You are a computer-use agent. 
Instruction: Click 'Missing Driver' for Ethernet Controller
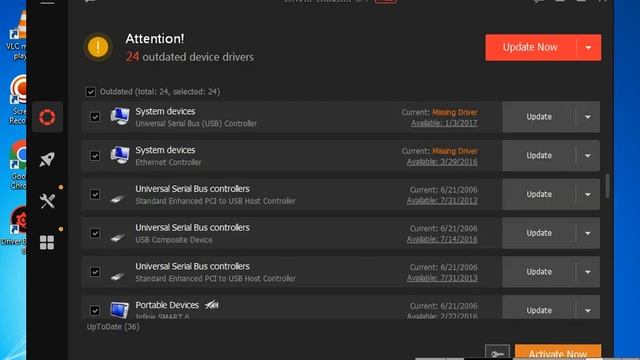click(x=455, y=151)
